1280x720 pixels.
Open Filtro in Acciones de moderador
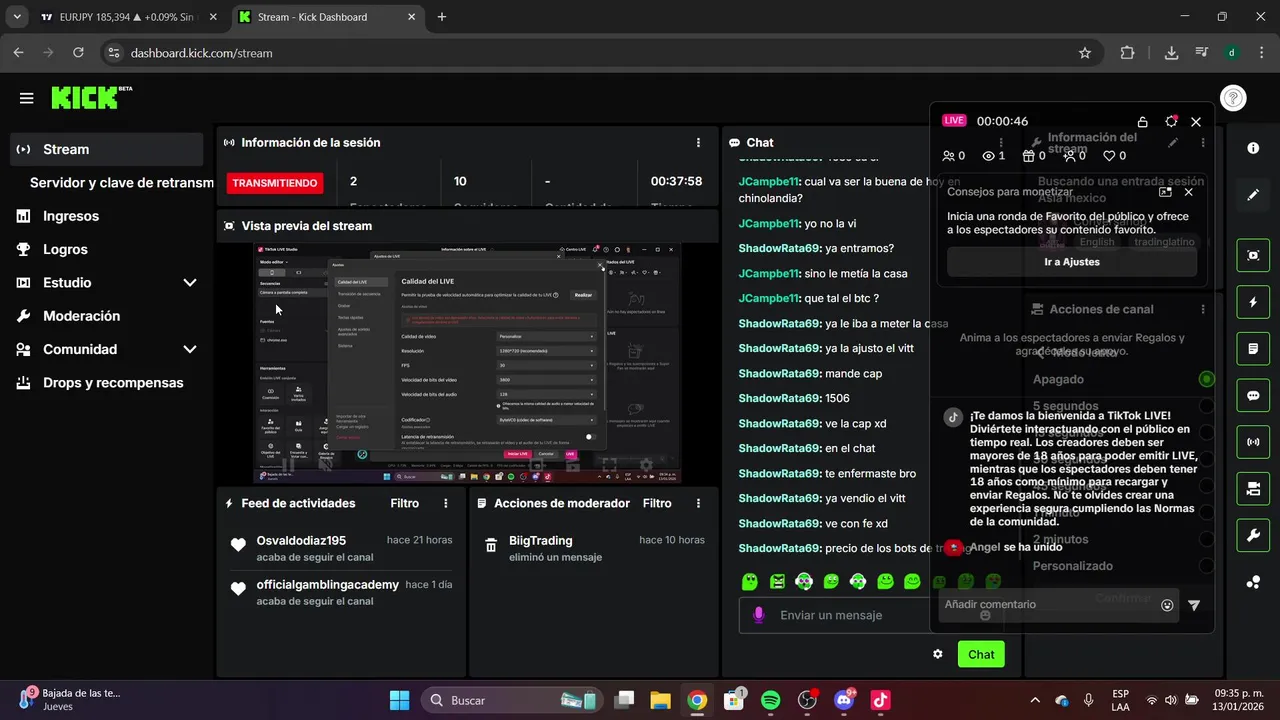click(x=657, y=503)
